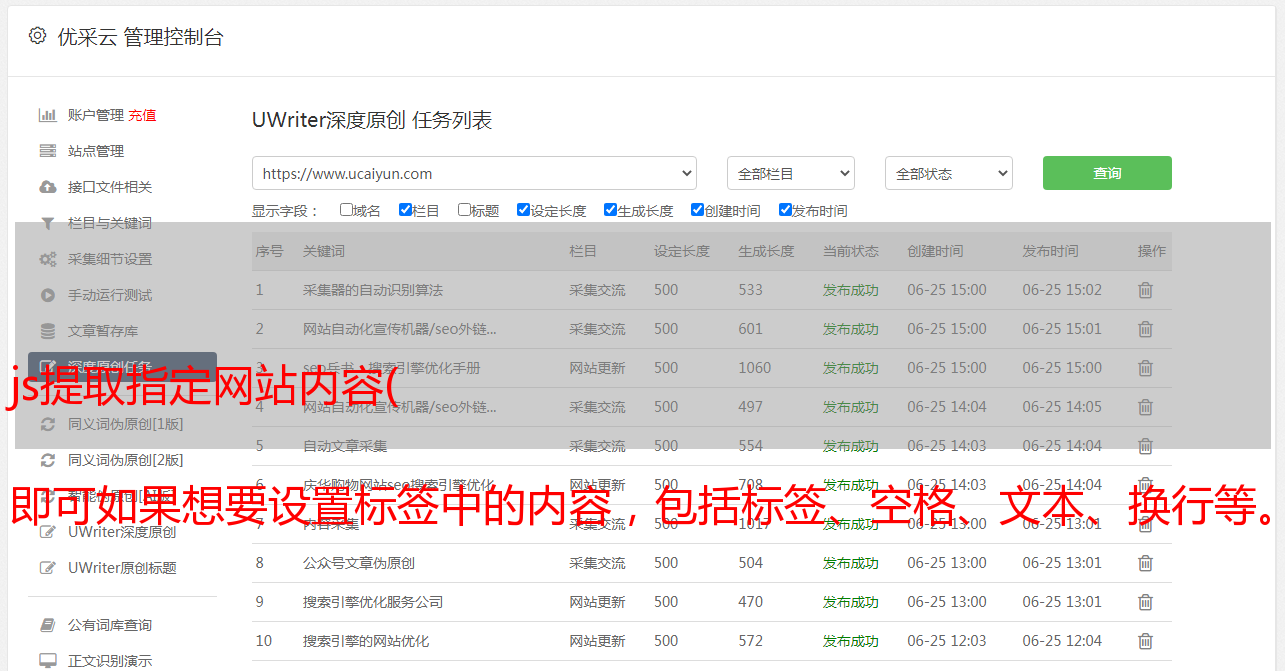Click the filter icon for 栏目与关键词
1285x671 pixels.
click(x=47, y=223)
